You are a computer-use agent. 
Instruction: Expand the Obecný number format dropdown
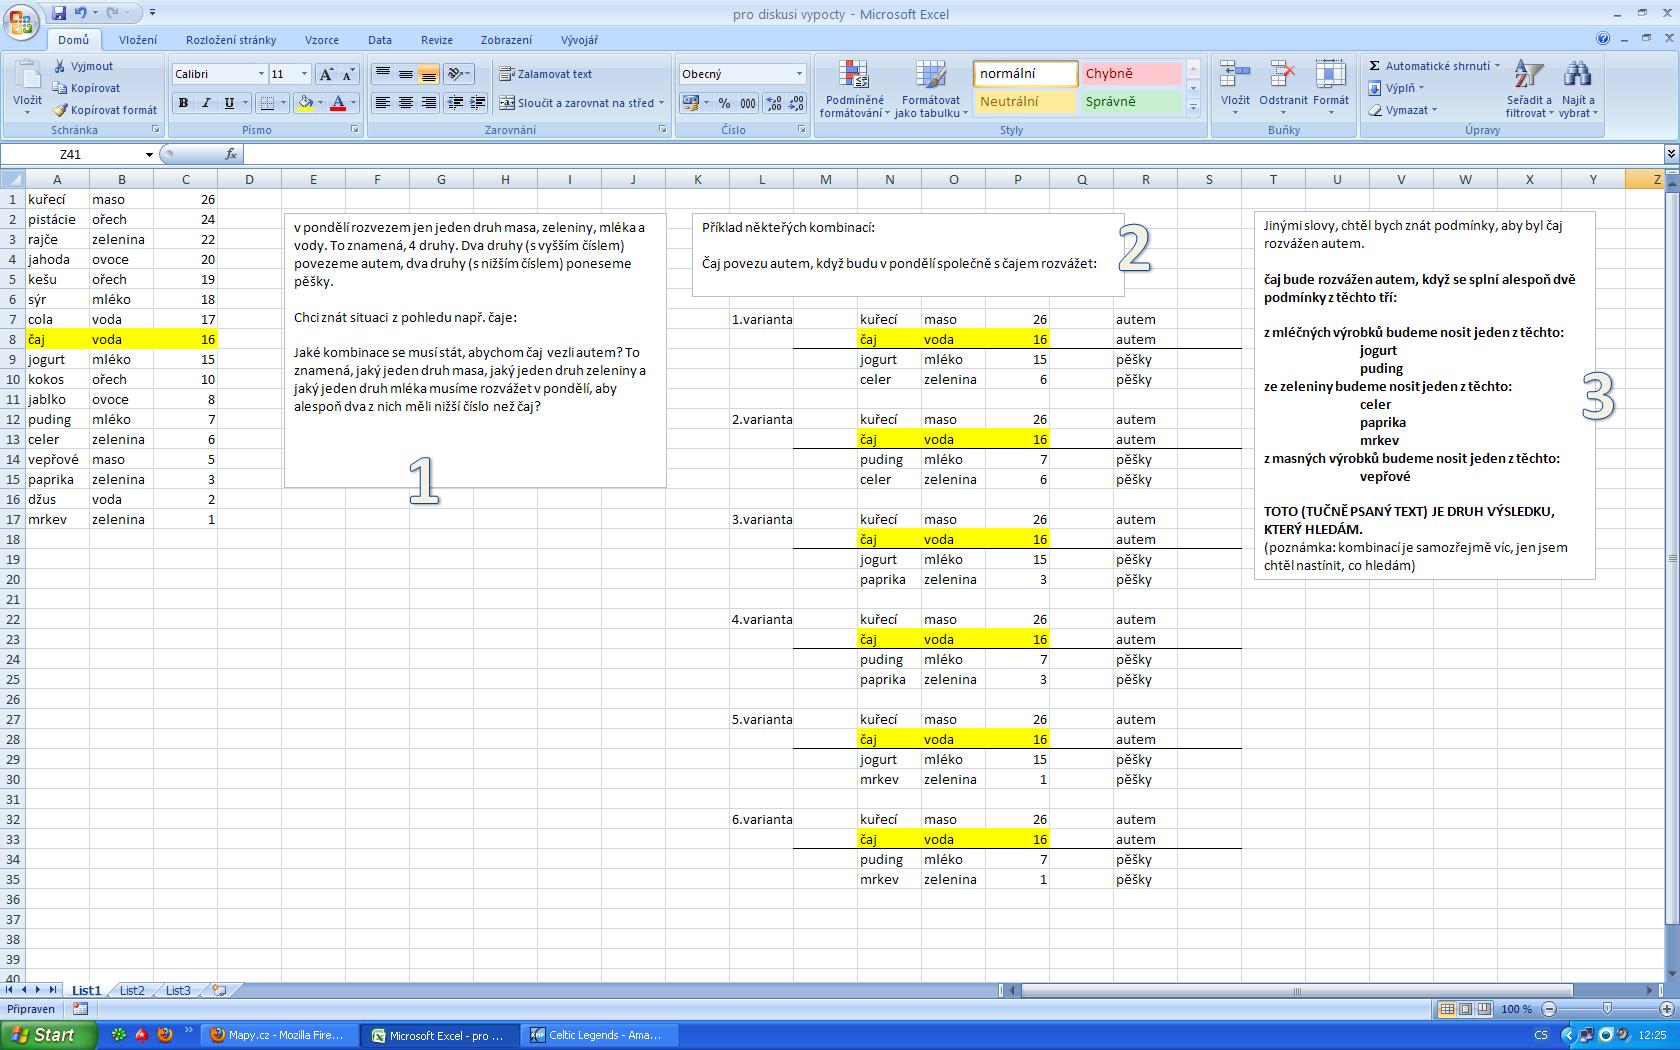pos(798,74)
